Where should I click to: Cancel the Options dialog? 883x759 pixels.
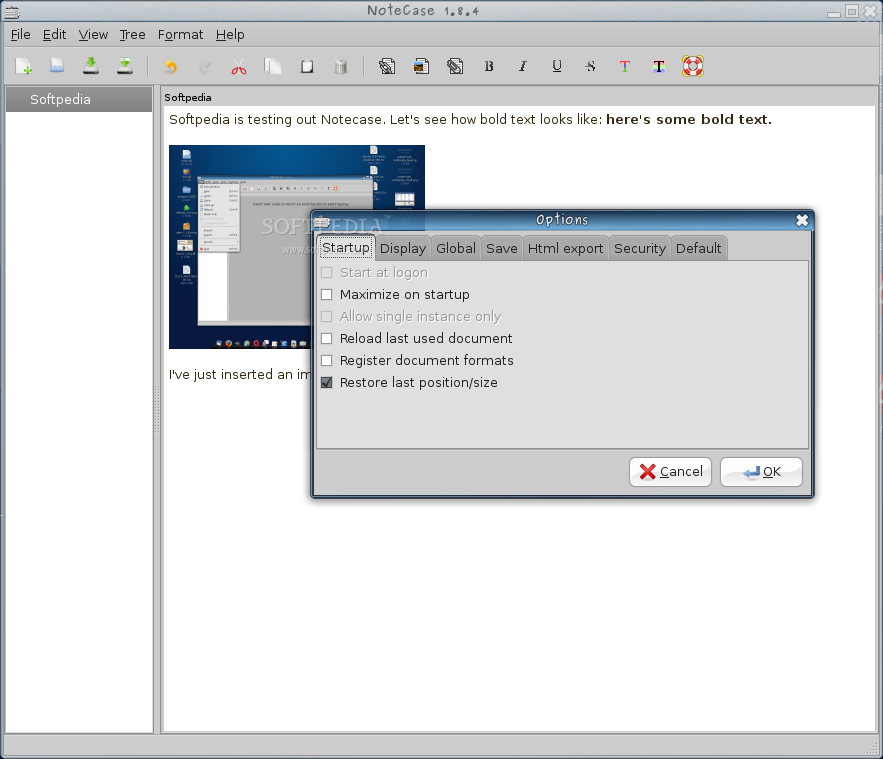(670, 472)
